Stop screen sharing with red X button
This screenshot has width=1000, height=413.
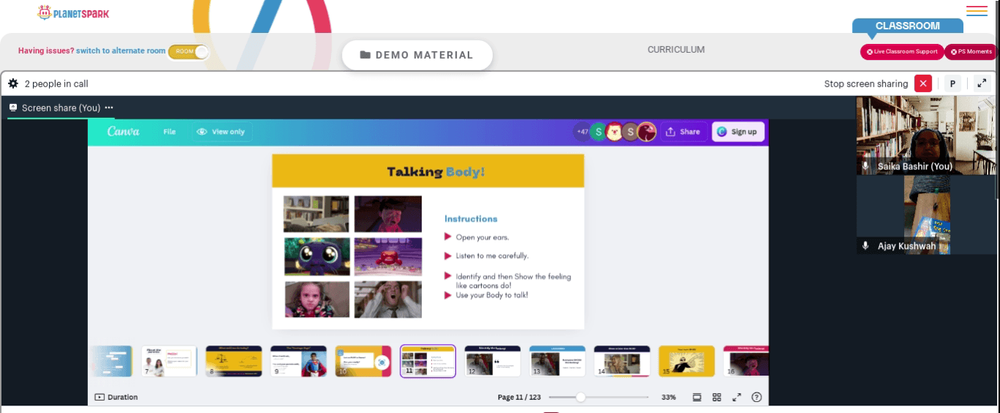[923, 83]
